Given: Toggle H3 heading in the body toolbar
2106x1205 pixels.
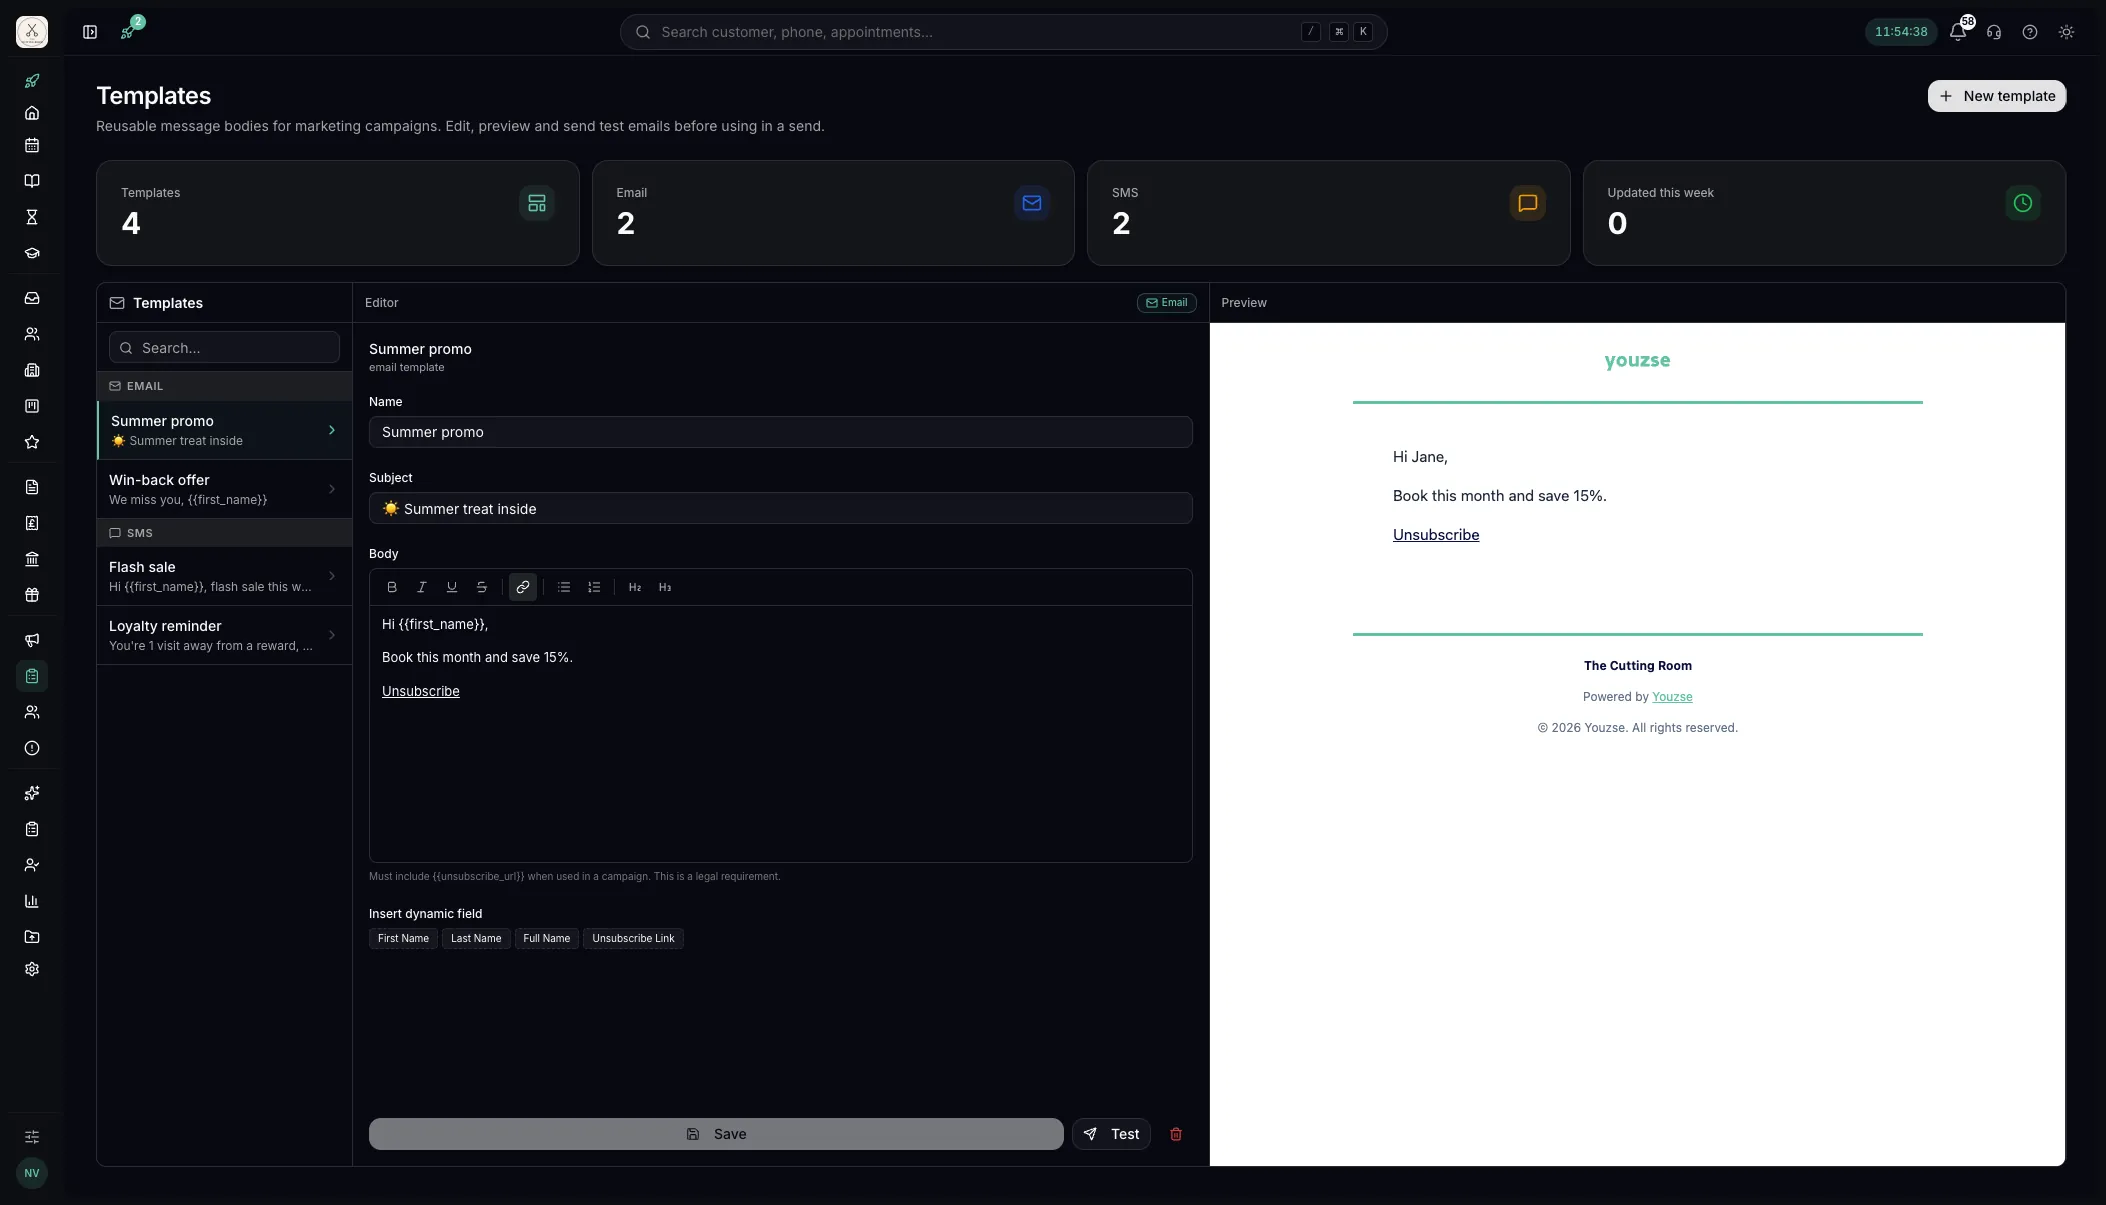Looking at the screenshot, I should [x=665, y=587].
